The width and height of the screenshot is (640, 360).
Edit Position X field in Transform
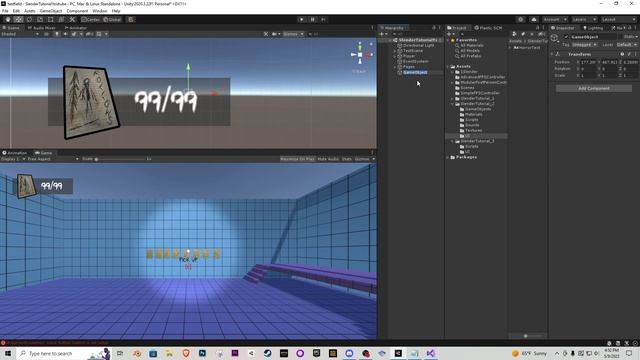coord(588,62)
